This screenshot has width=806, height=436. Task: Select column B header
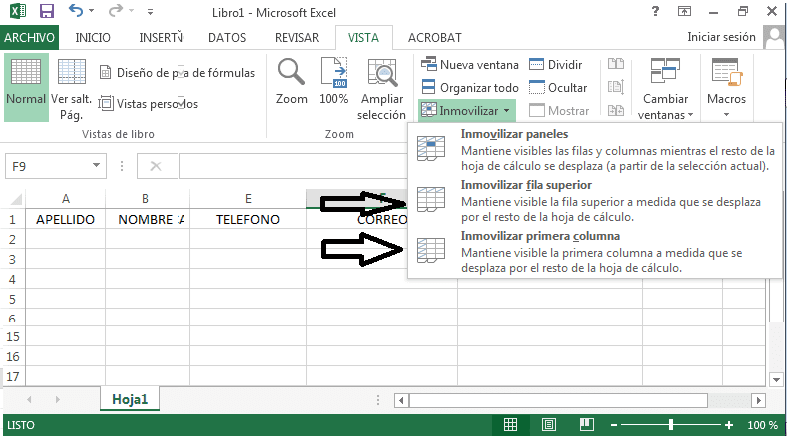click(x=145, y=198)
